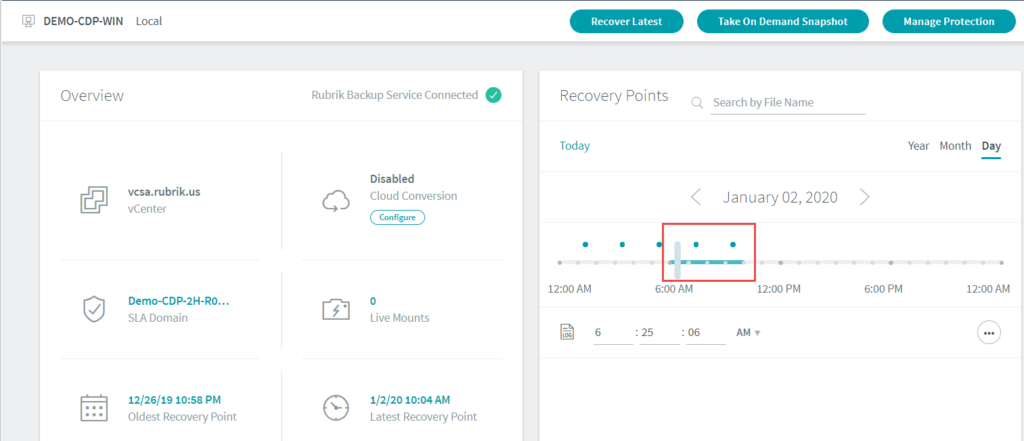1024x441 pixels.
Task: Click the 0 Live Mounts count
Action: (373, 301)
